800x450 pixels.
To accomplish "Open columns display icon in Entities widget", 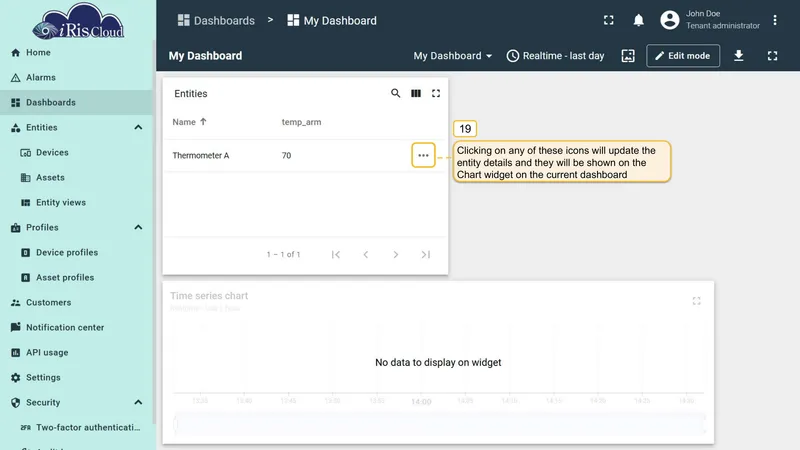I will [416, 93].
